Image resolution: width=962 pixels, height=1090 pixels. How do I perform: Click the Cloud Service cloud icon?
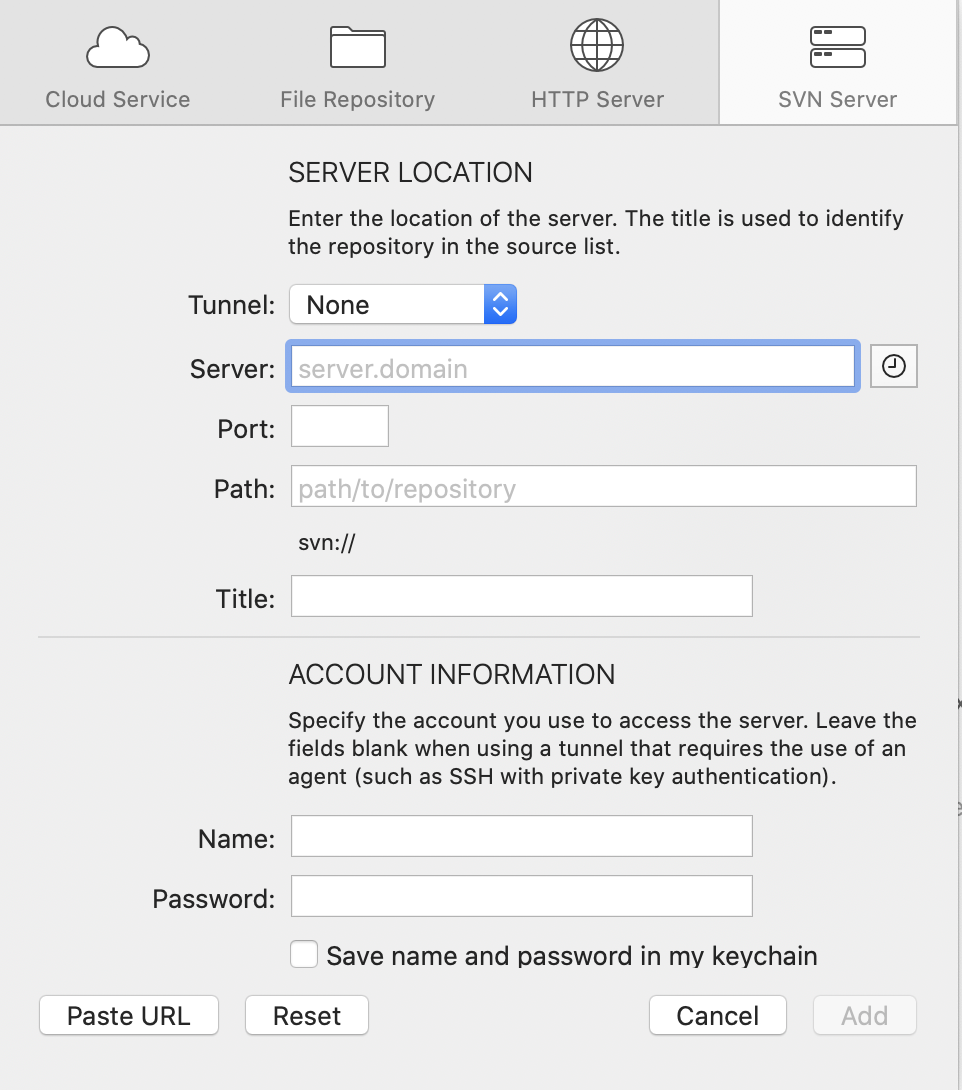[117, 47]
